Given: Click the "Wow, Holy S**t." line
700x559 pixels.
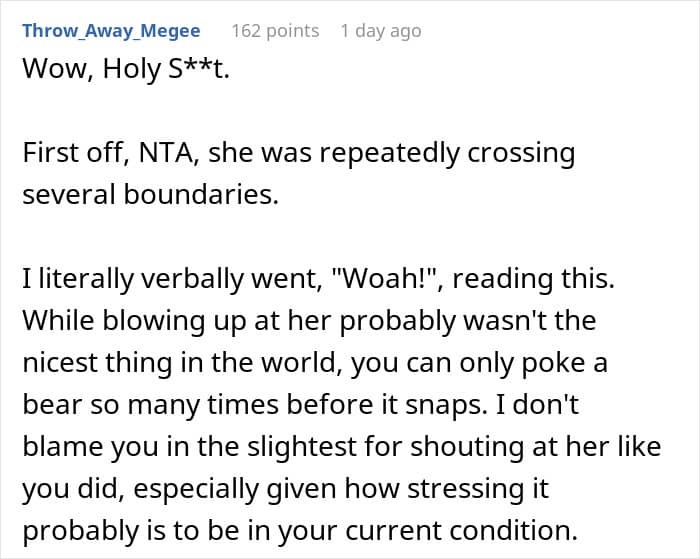Looking at the screenshot, I should pyautogui.click(x=125, y=72).
